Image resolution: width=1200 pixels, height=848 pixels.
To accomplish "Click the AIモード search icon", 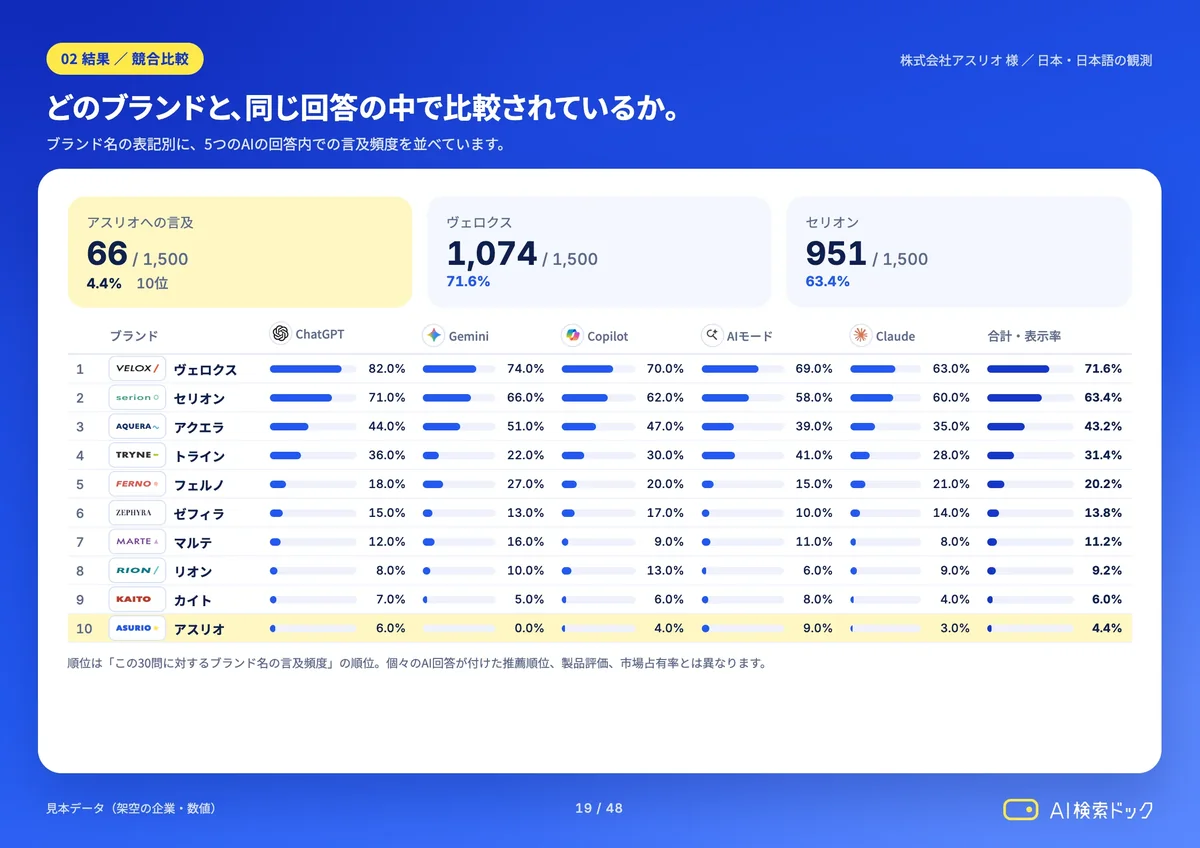I will pyautogui.click(x=712, y=336).
